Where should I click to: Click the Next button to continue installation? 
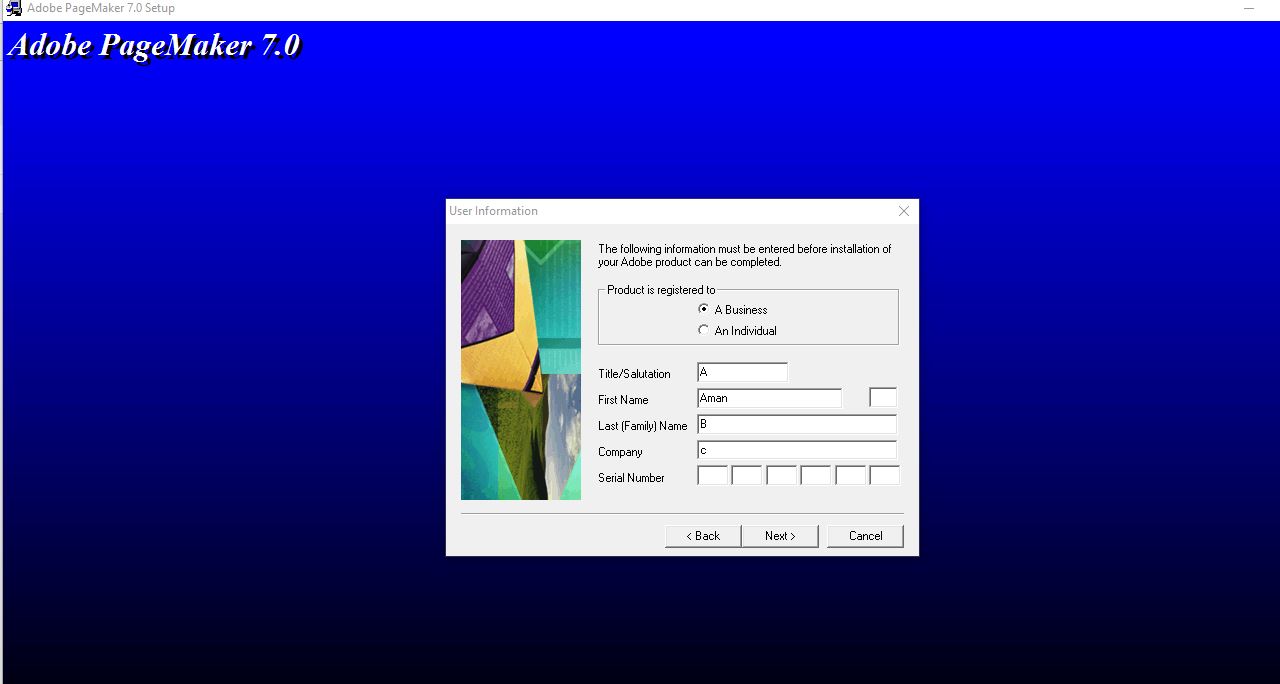pyautogui.click(x=780, y=535)
